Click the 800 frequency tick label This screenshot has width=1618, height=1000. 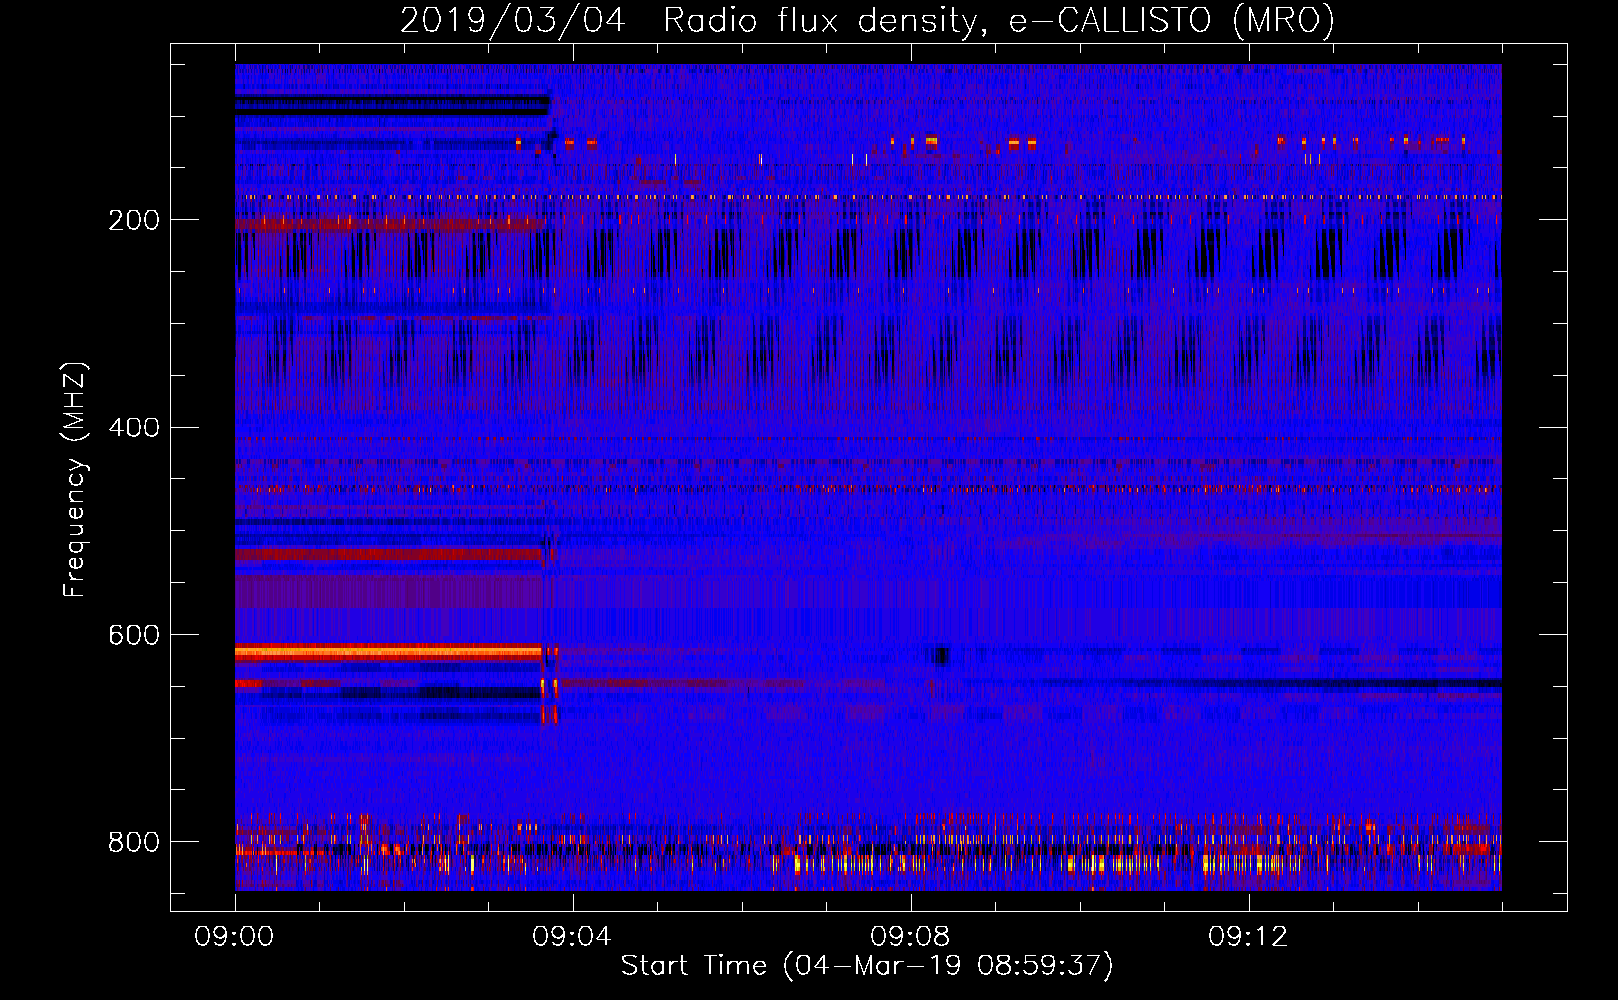[x=134, y=842]
